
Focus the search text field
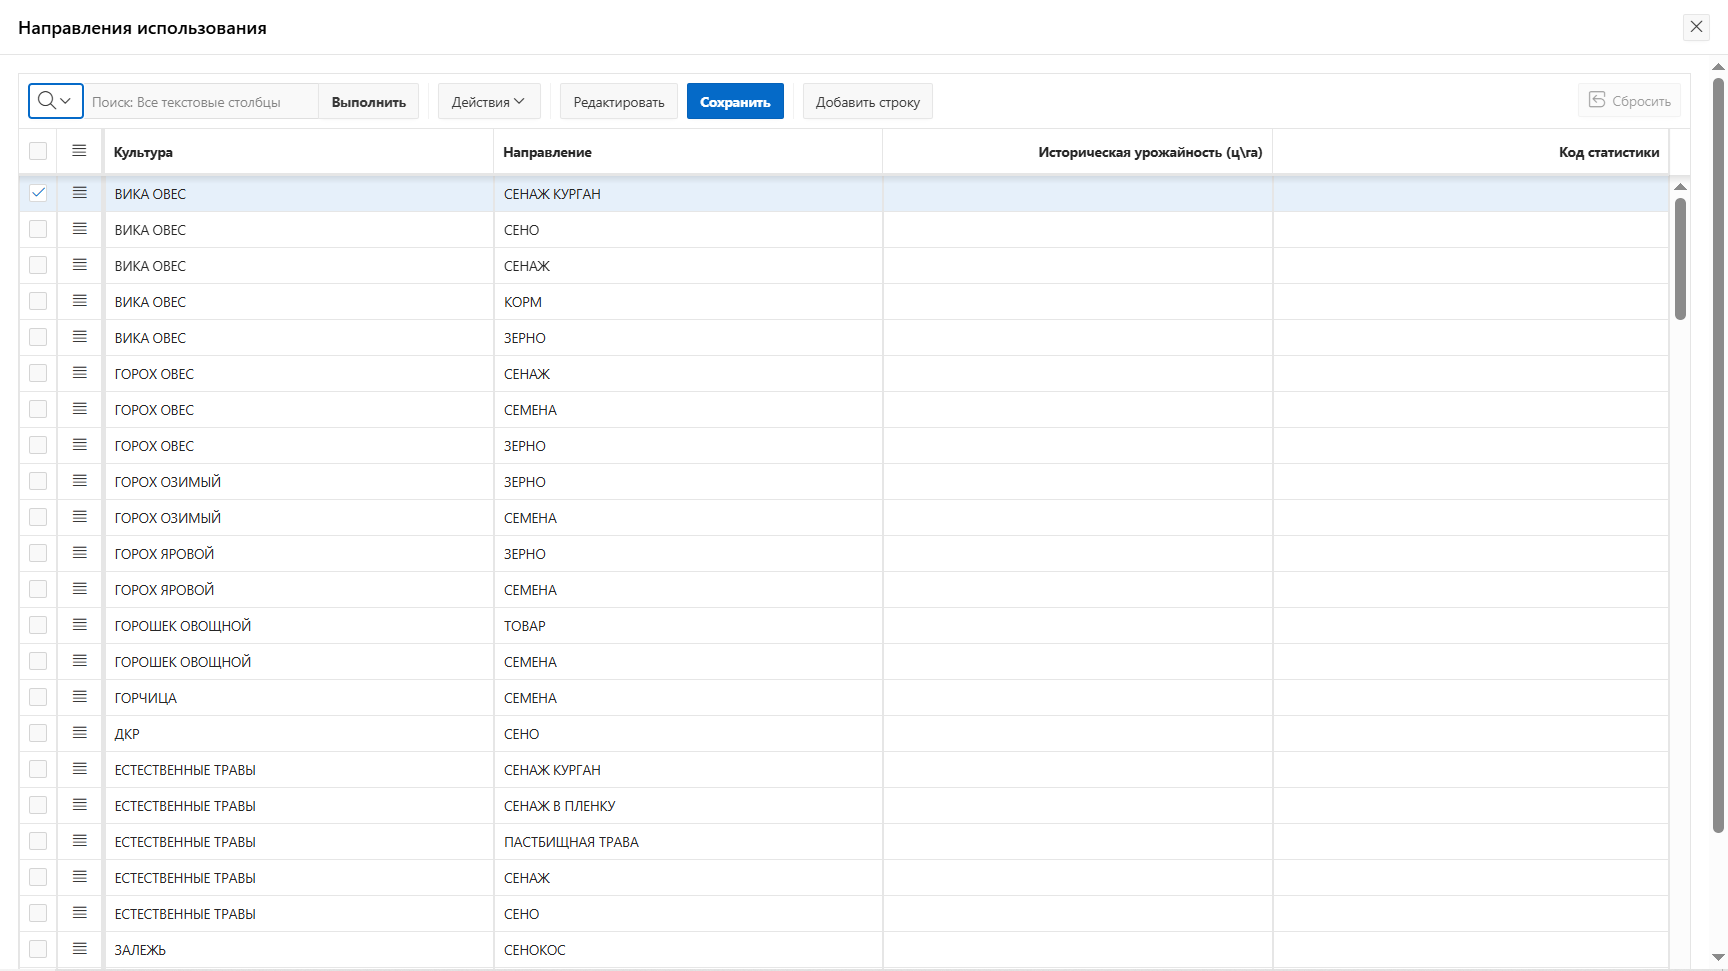pos(200,102)
